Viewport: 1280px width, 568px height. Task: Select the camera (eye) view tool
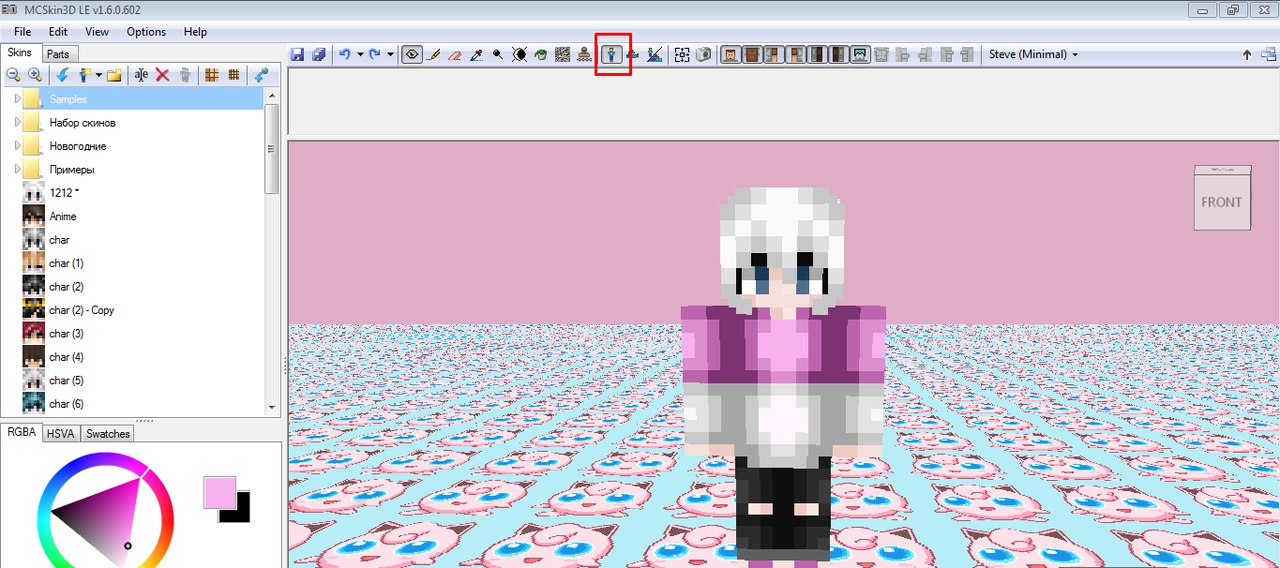point(412,55)
